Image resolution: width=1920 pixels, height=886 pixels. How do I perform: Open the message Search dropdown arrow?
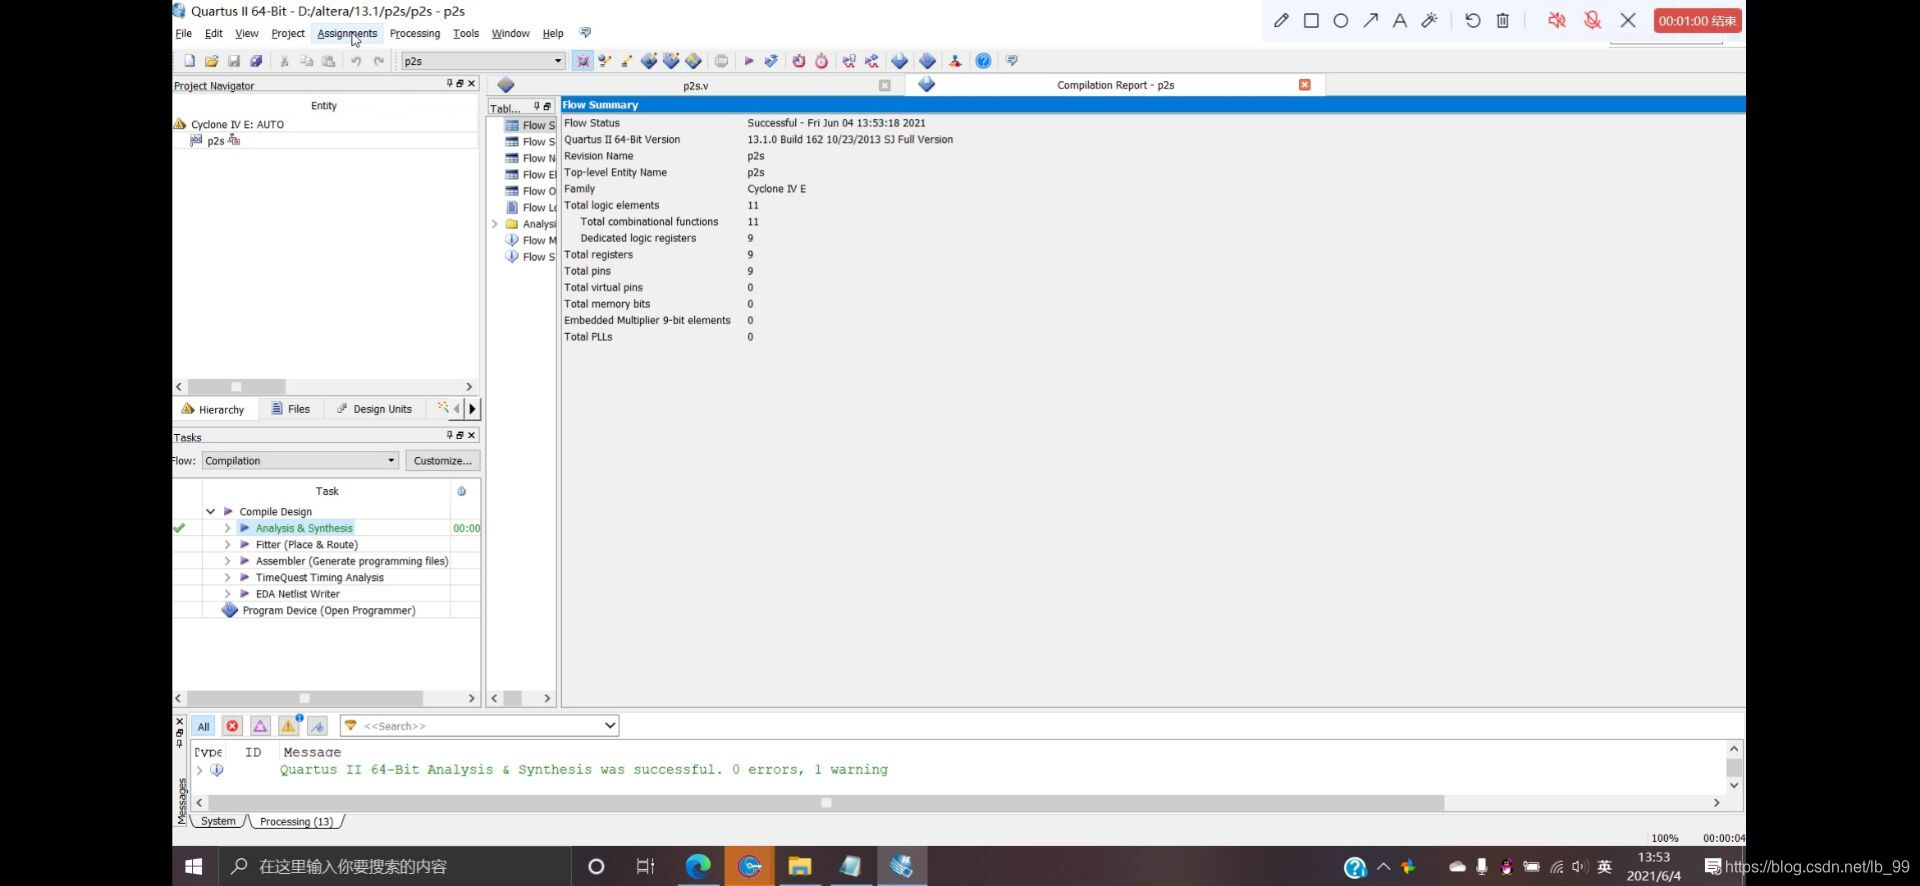click(x=609, y=725)
